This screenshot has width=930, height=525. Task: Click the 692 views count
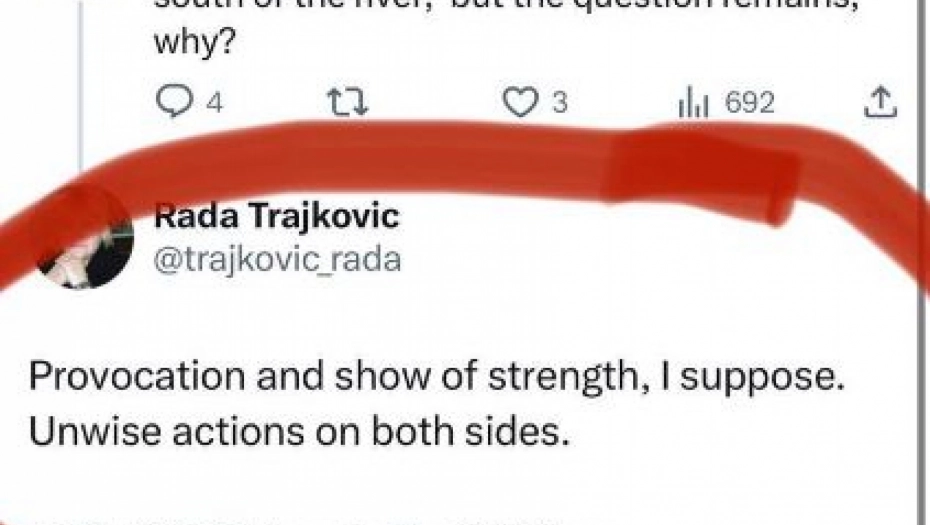pyautogui.click(x=749, y=103)
